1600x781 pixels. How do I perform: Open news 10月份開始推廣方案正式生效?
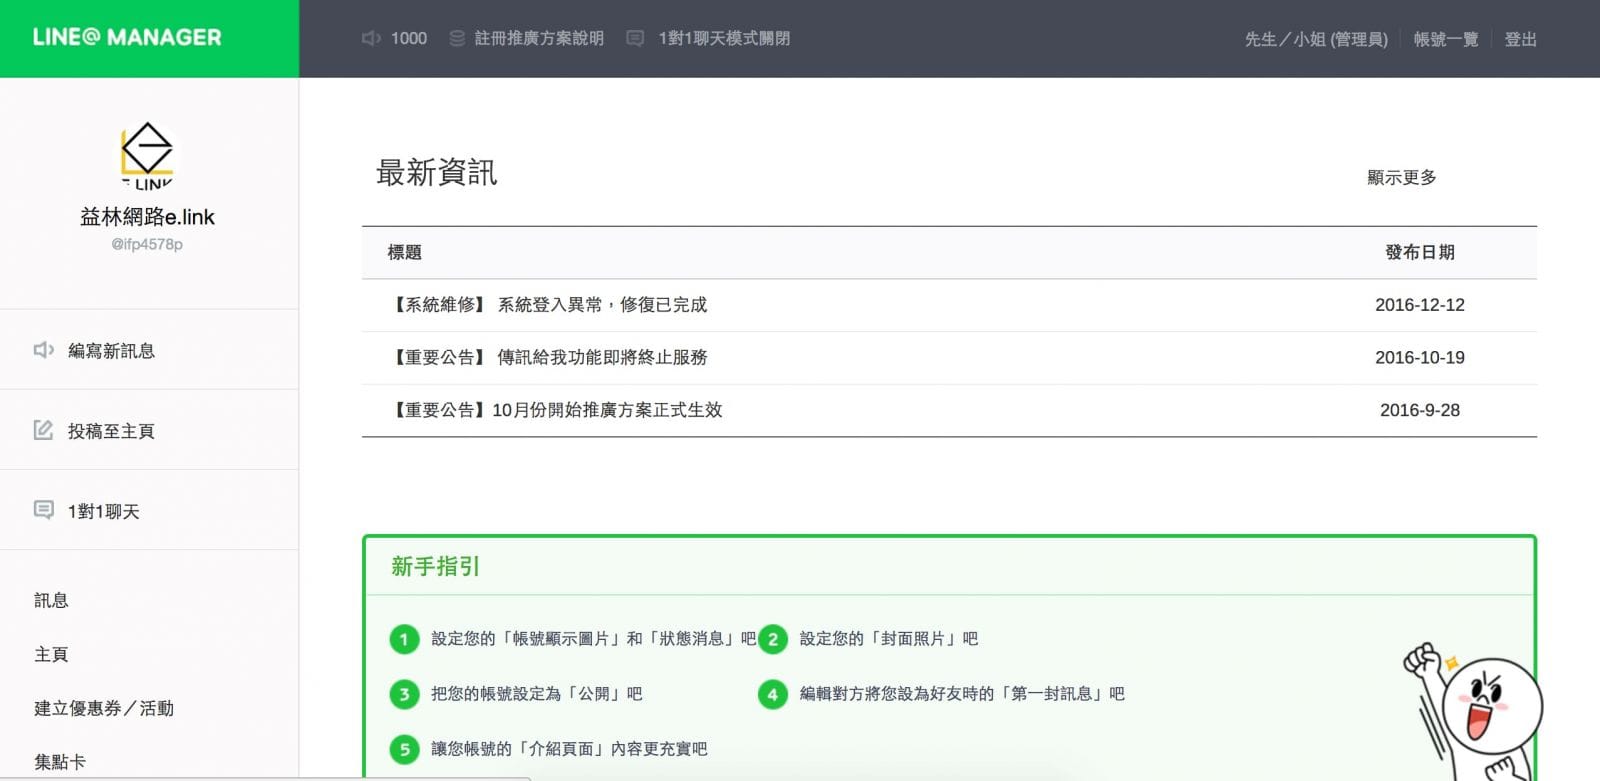click(x=556, y=410)
